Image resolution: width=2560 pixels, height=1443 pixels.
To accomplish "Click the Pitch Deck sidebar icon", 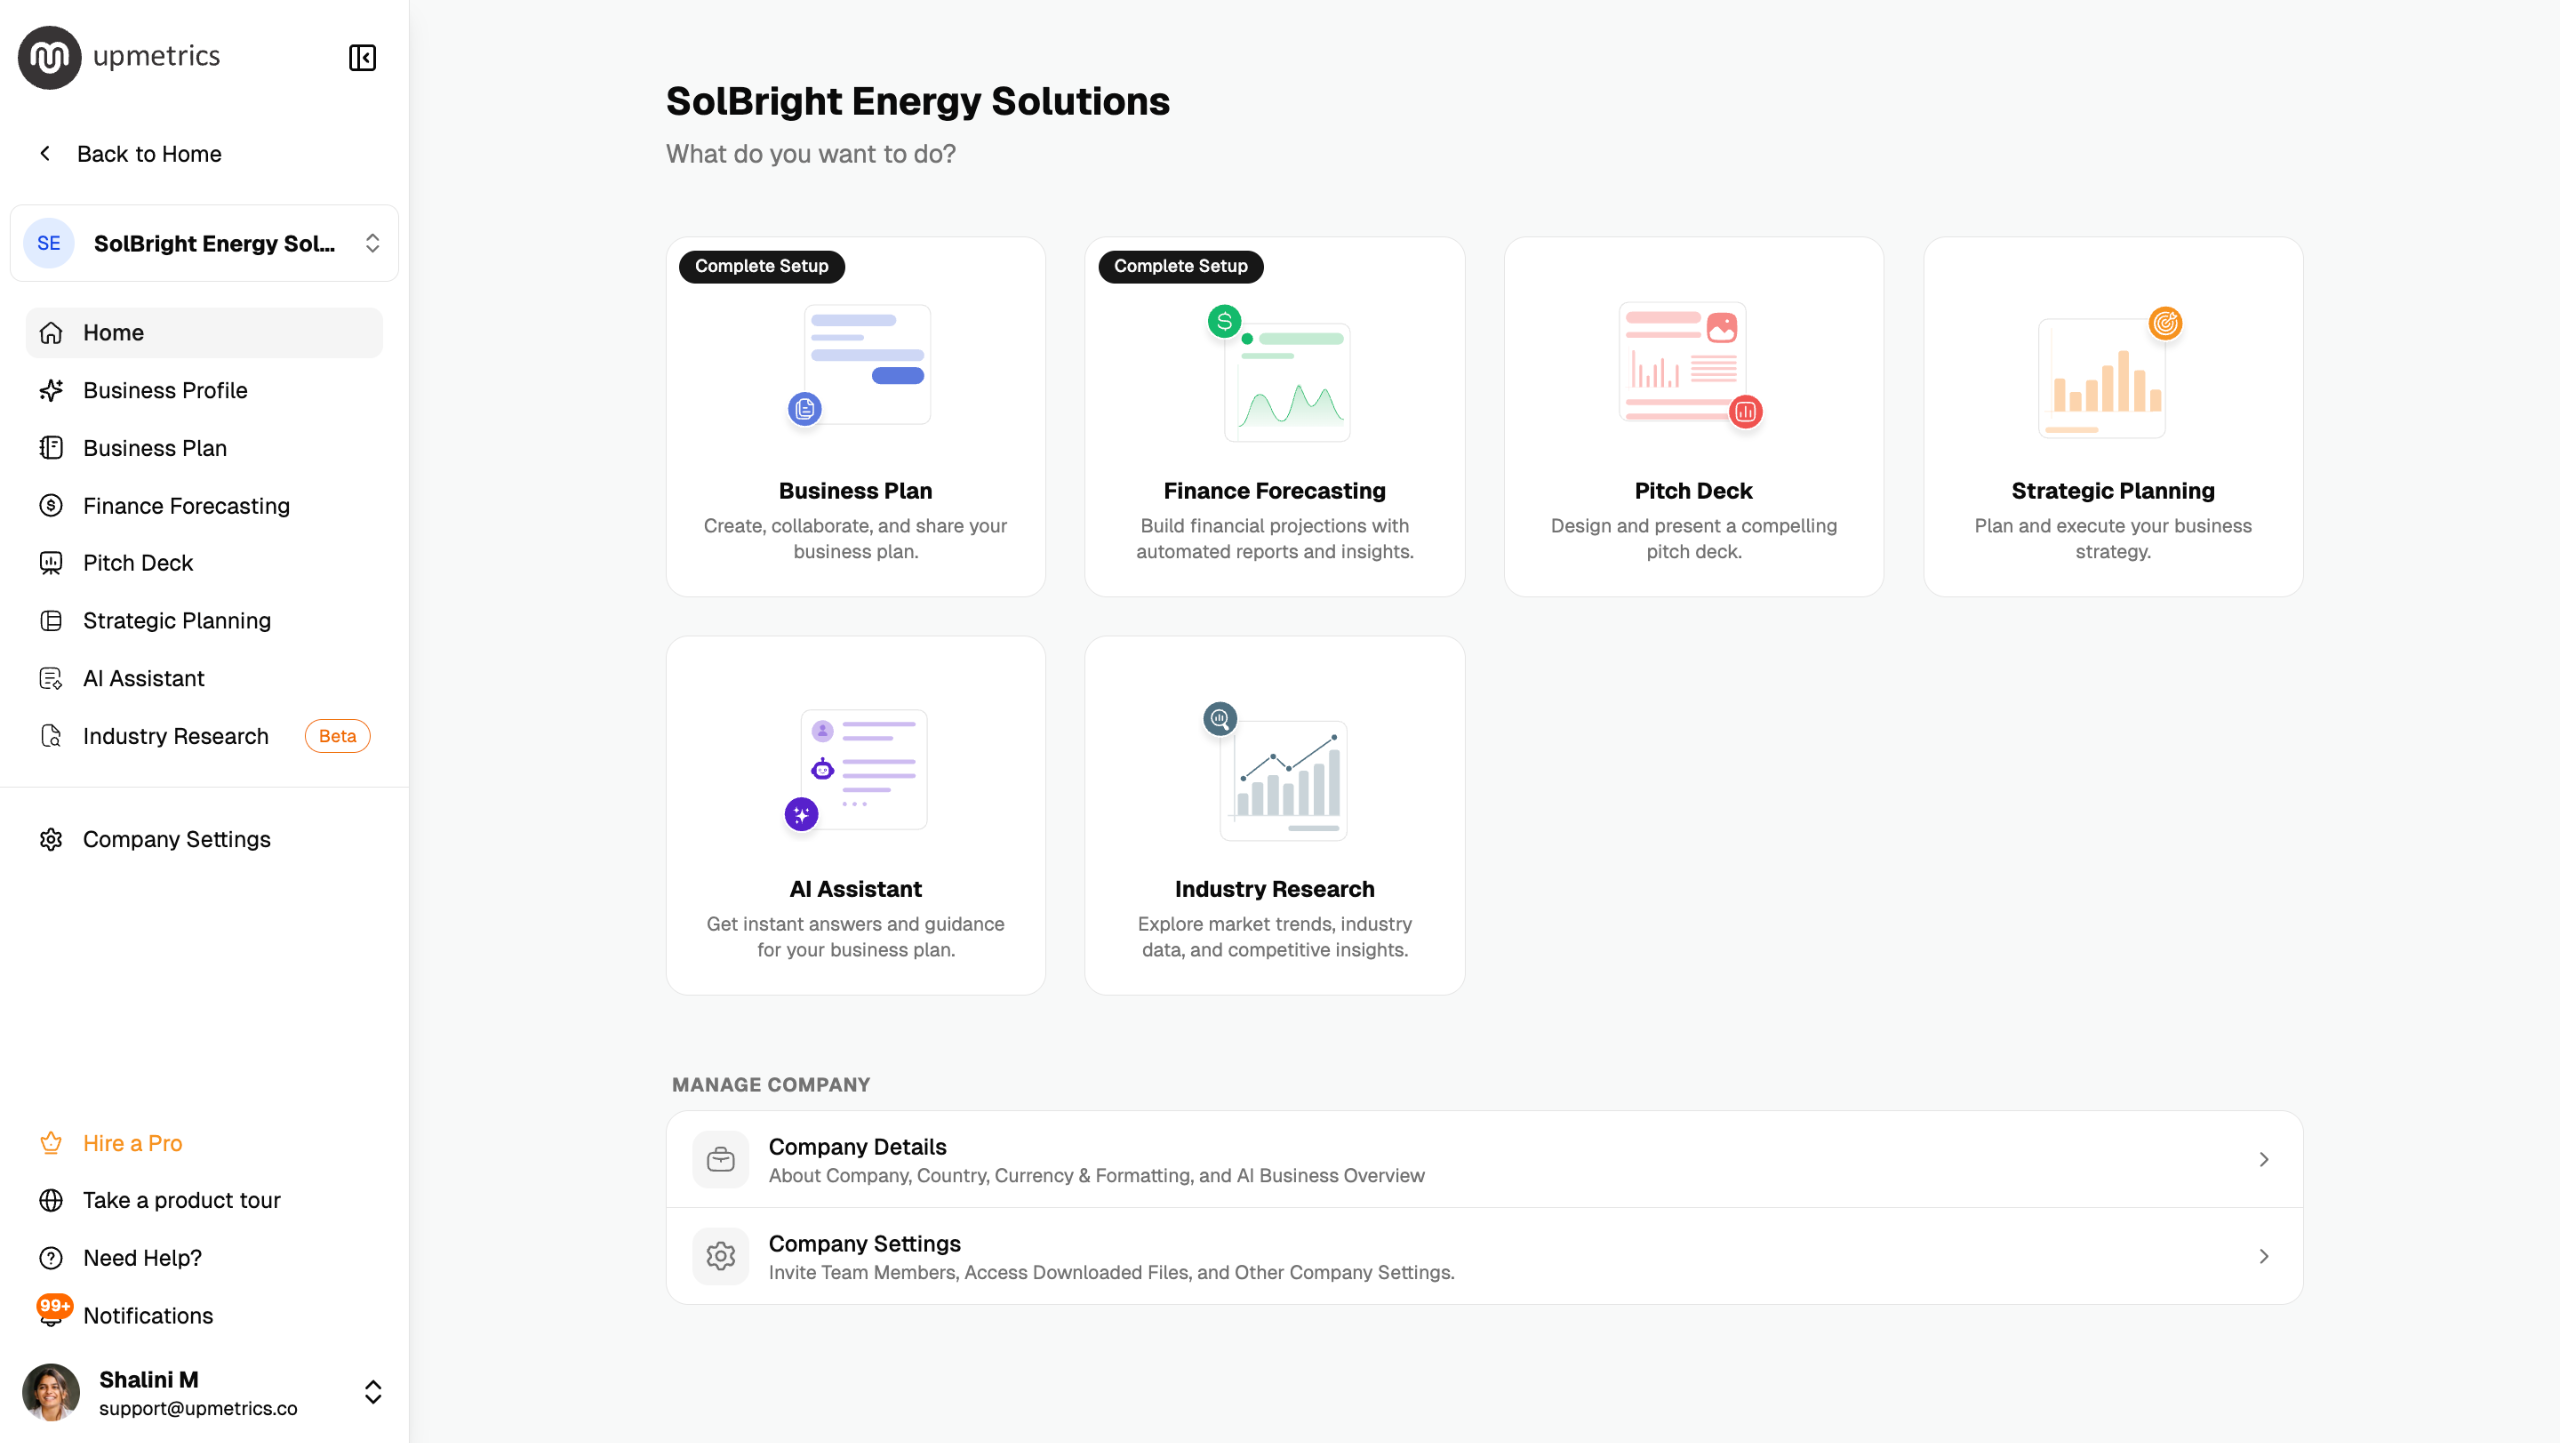I will 51,563.
